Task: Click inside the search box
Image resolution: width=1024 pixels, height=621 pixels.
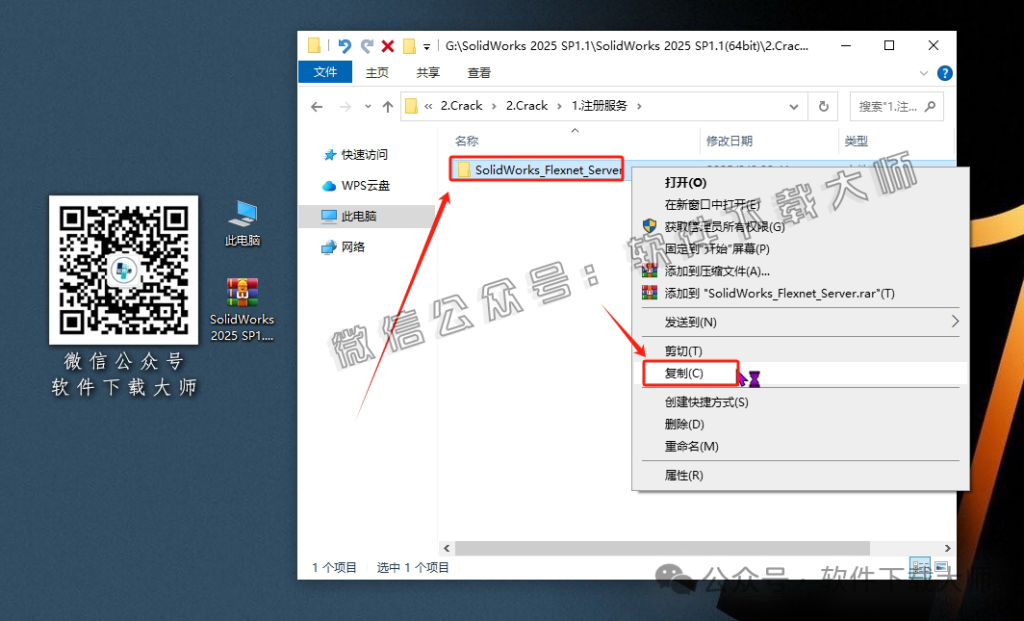Action: coord(890,105)
